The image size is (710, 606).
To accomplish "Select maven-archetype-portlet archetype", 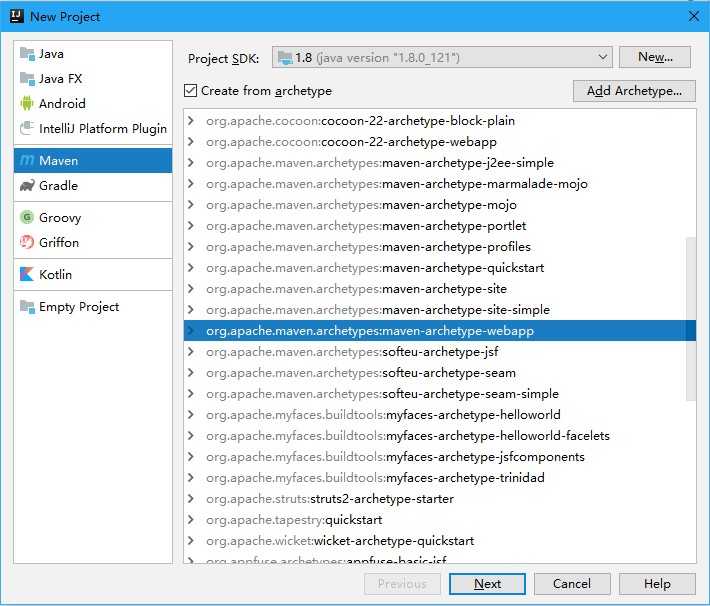I will (x=440, y=226).
